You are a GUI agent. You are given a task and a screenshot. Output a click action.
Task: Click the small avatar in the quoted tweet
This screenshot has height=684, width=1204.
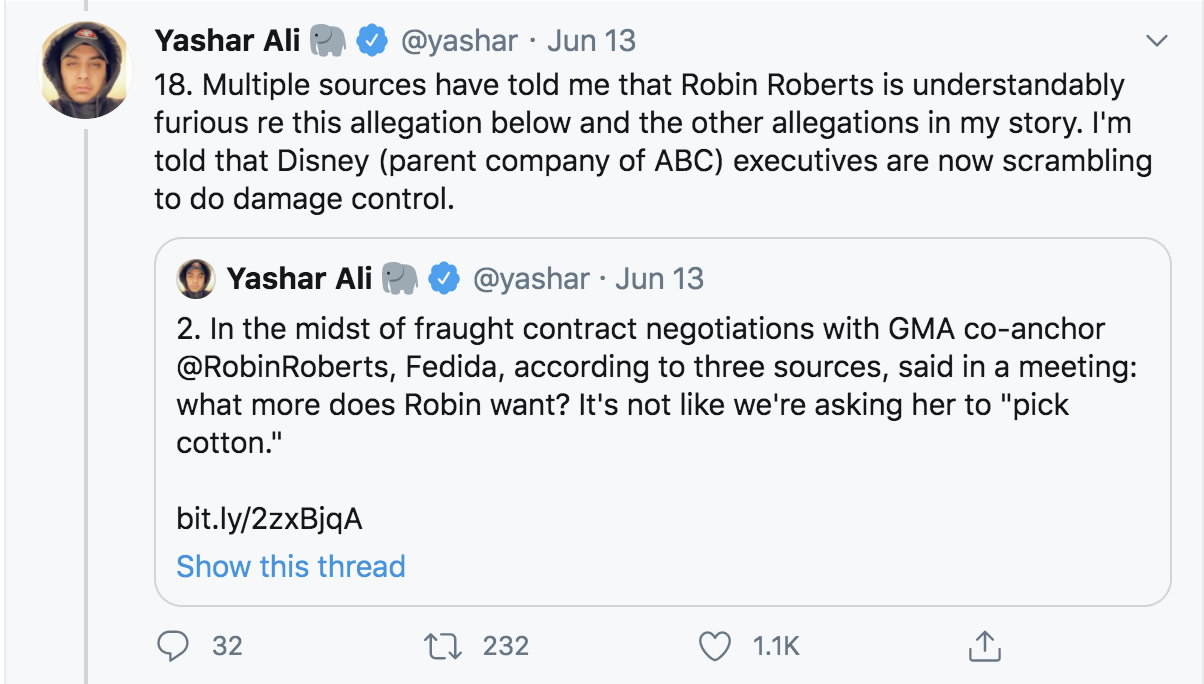tap(196, 279)
